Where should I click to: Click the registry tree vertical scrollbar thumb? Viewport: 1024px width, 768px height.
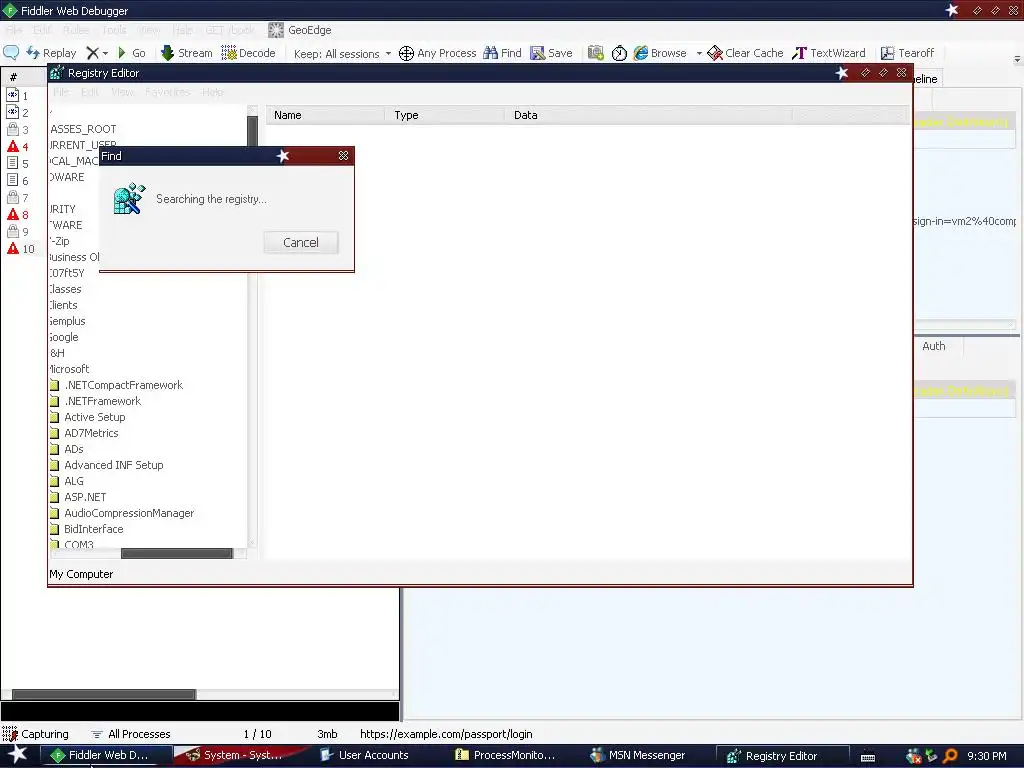pos(252,132)
